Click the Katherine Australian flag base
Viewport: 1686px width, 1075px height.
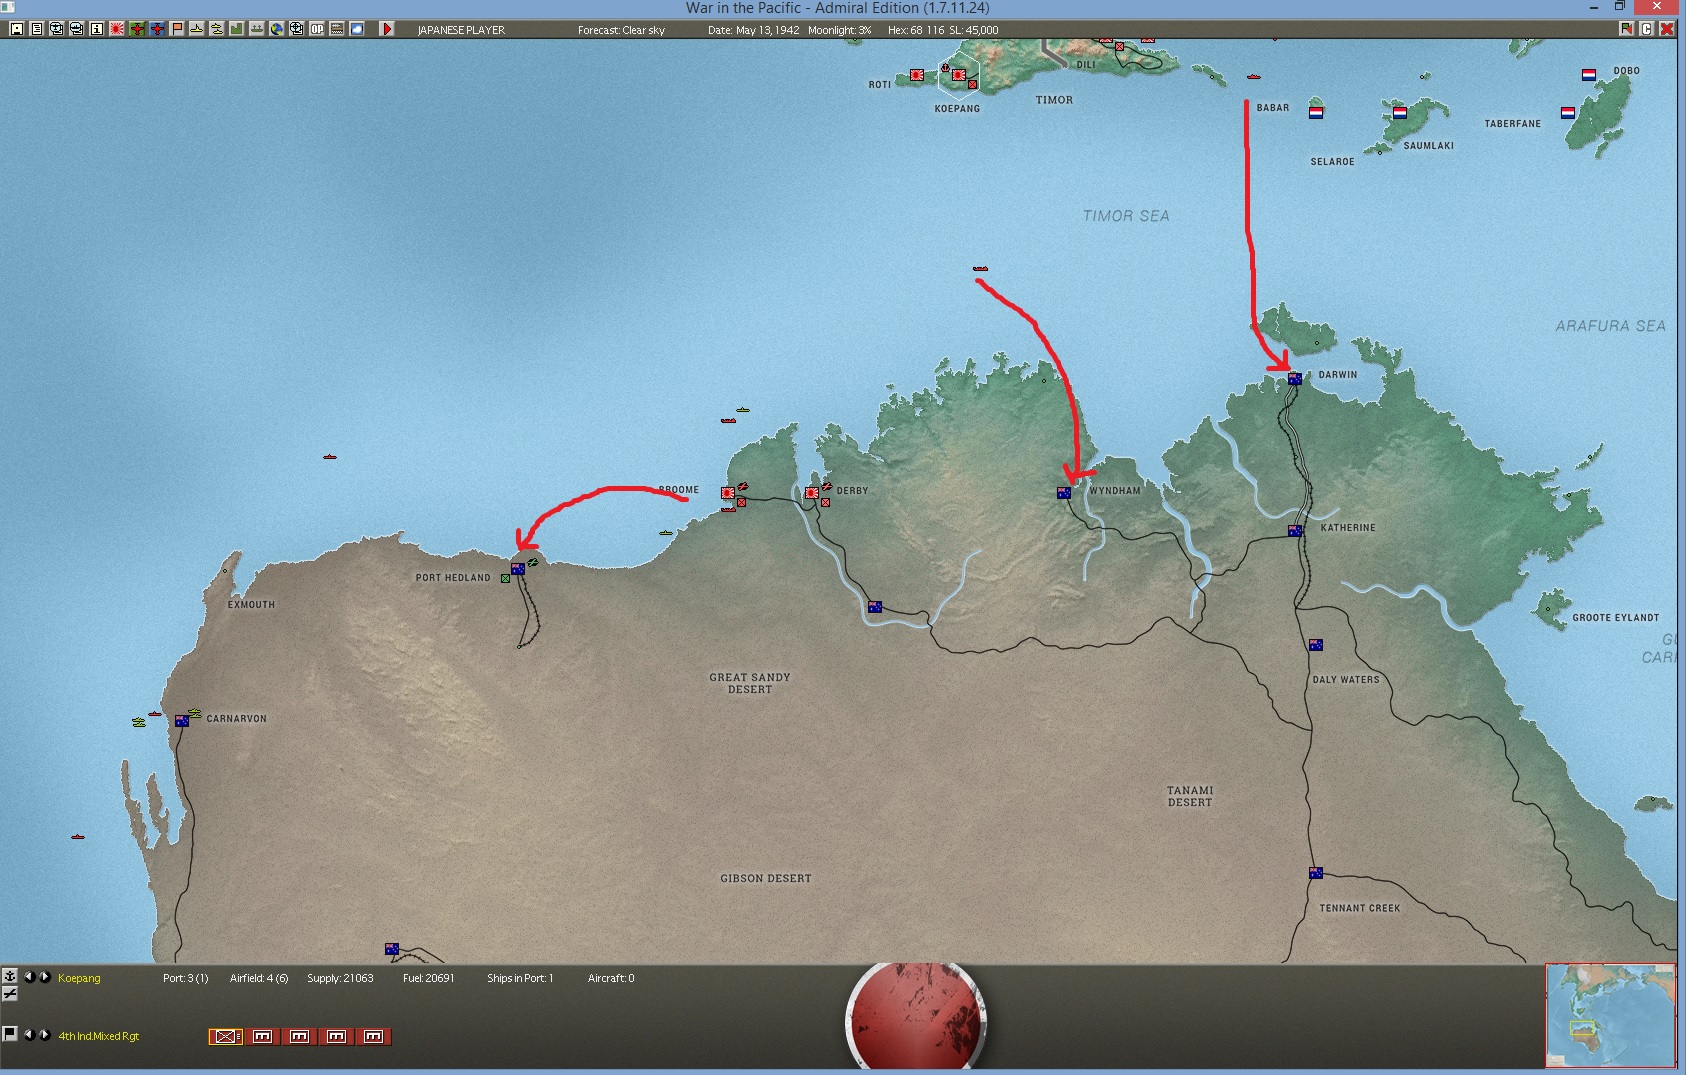tap(1295, 531)
